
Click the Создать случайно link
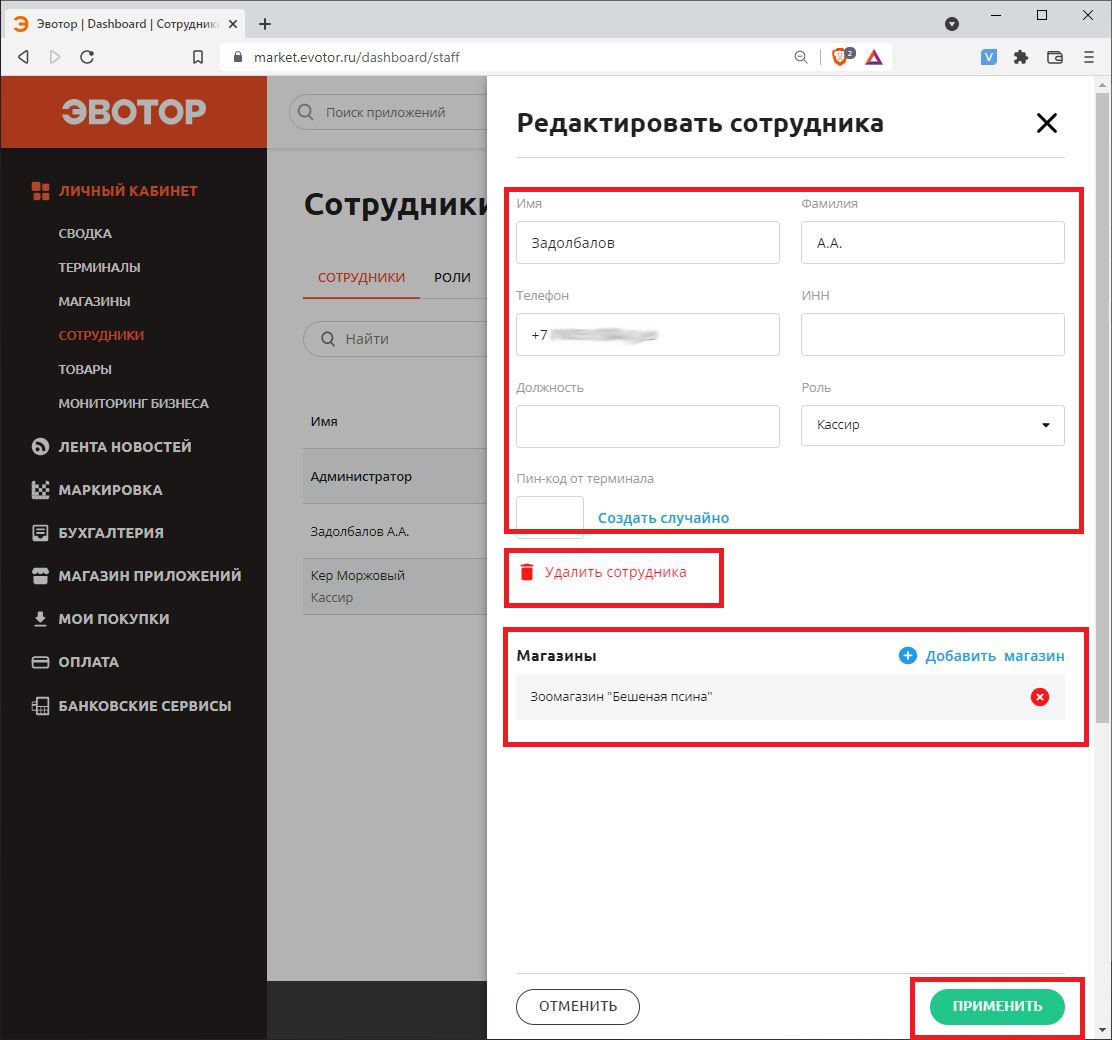pos(663,517)
